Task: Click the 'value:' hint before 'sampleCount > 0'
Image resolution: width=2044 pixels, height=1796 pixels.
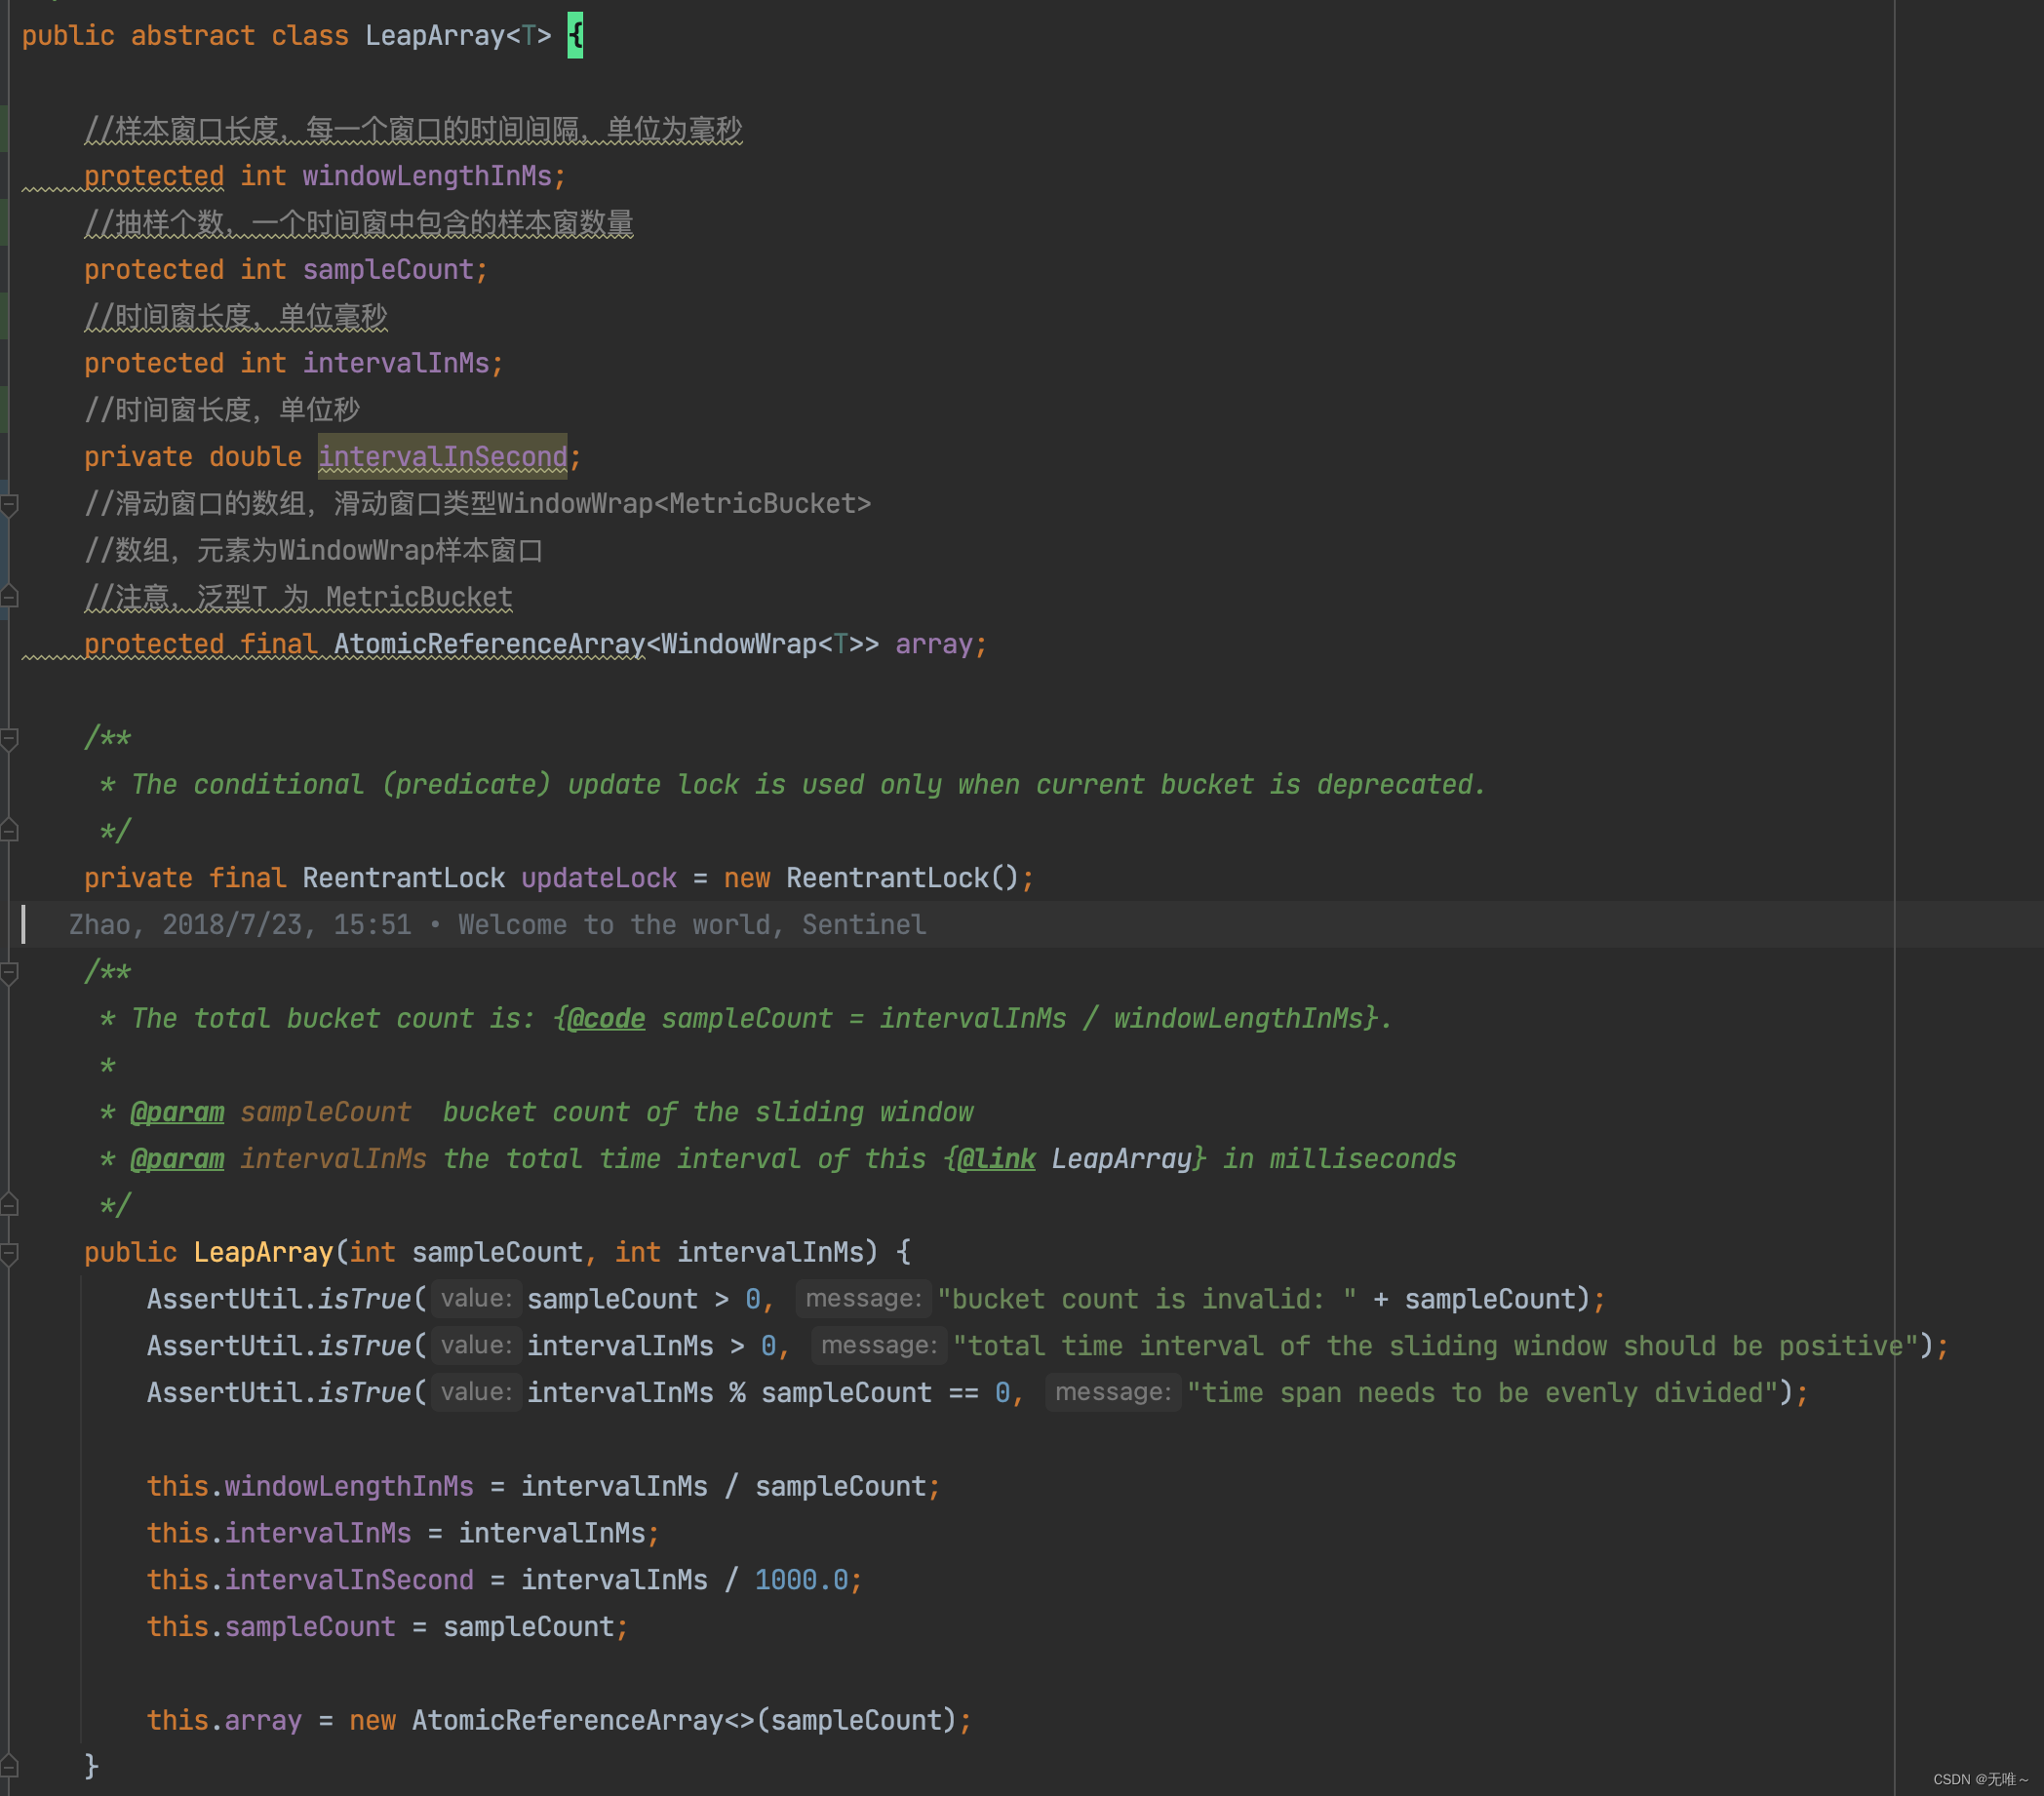Action: pos(476,1298)
